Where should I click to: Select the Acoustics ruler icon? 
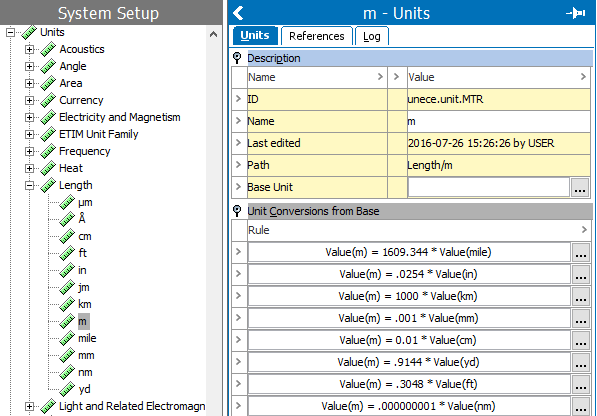[x=48, y=49]
